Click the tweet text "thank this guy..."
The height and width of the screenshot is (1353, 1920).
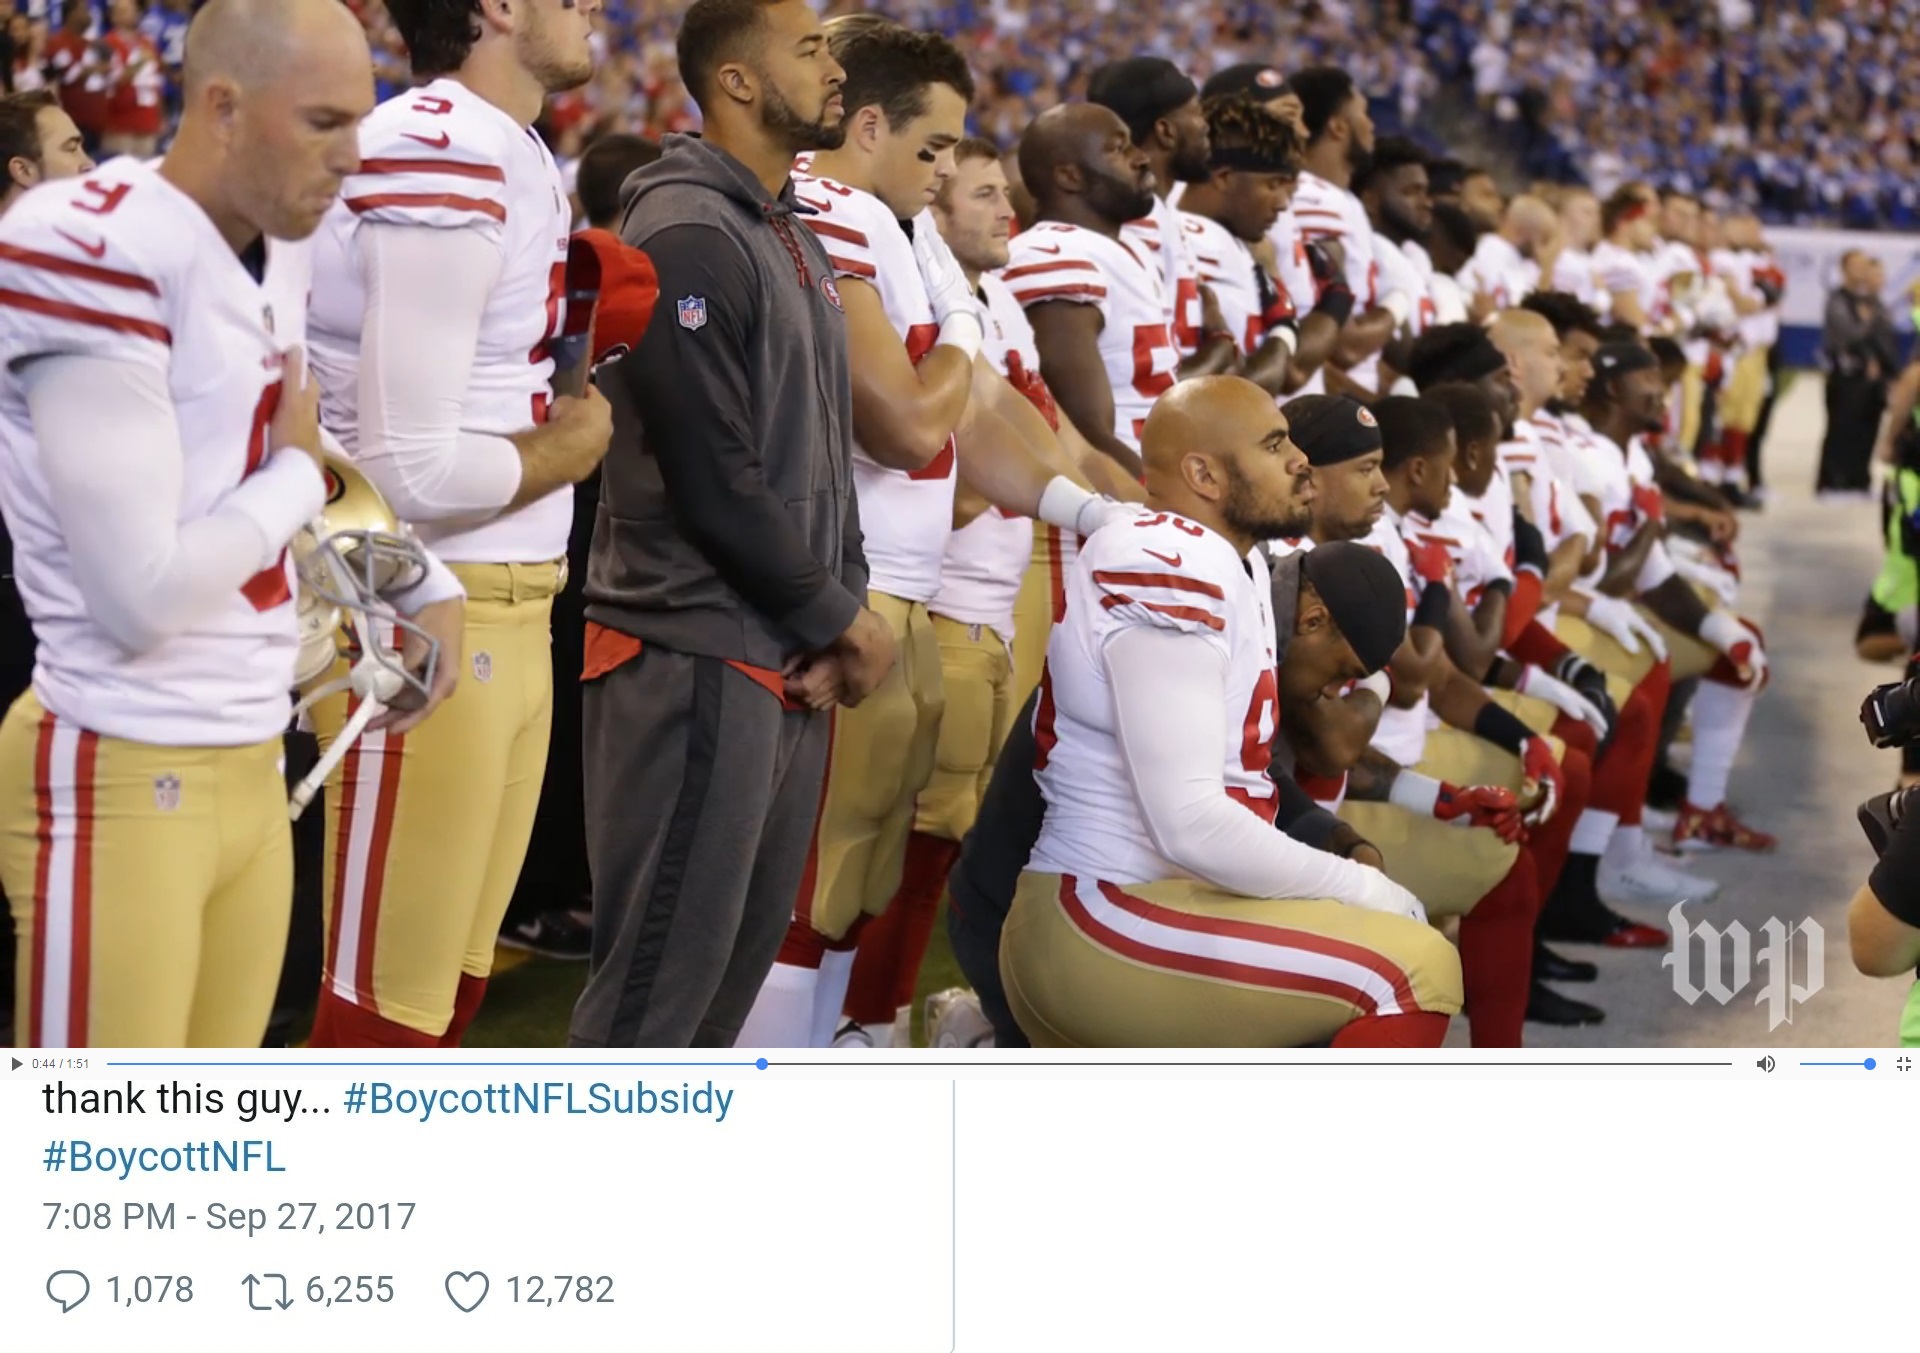coord(186,1099)
